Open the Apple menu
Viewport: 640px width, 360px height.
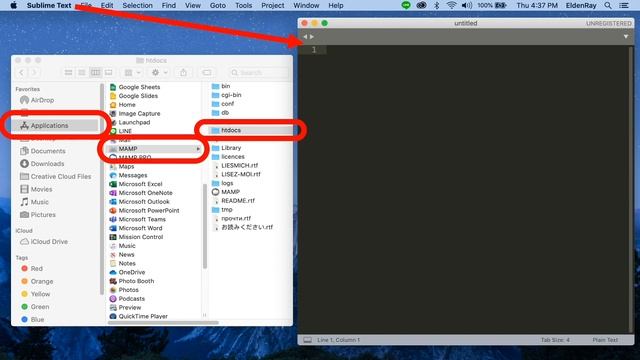pyautogui.click(x=13, y=5)
